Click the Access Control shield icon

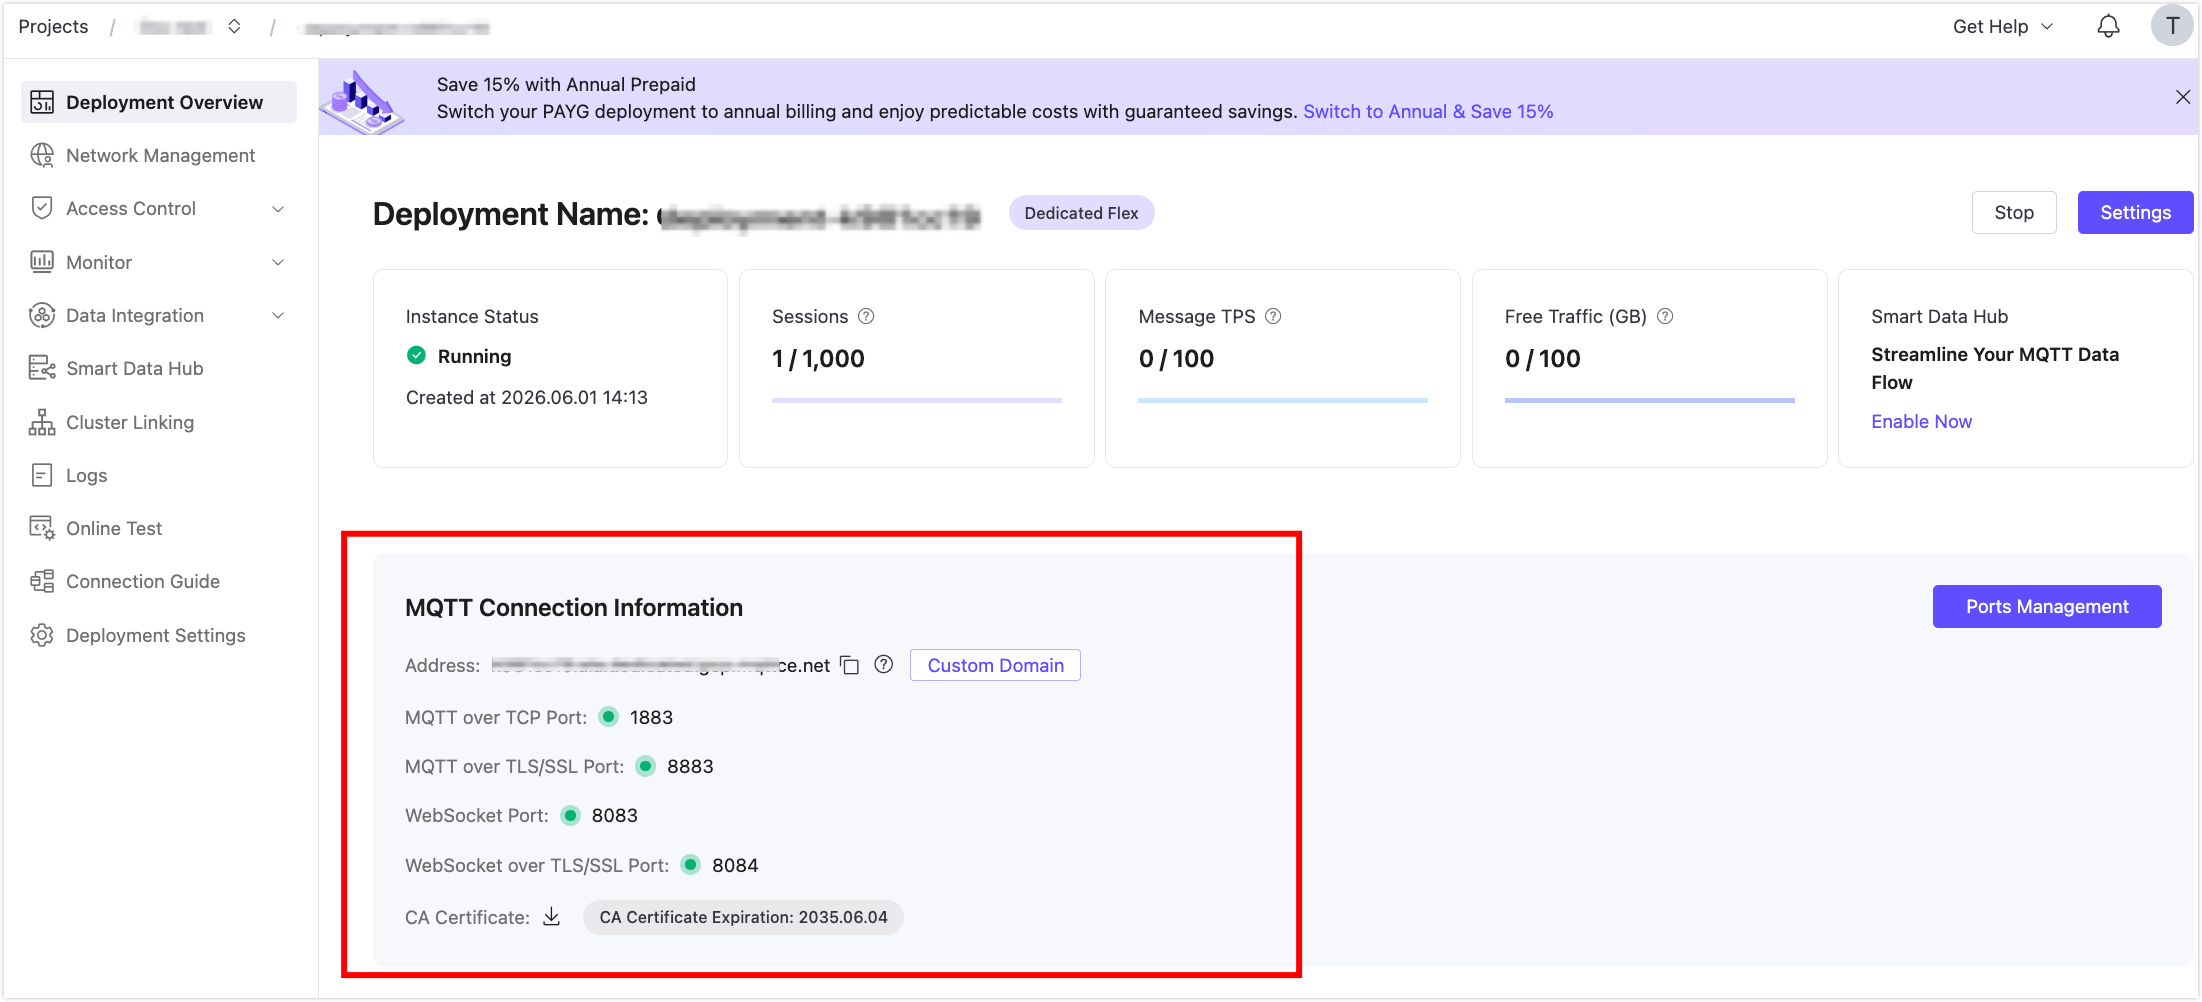[x=42, y=208]
